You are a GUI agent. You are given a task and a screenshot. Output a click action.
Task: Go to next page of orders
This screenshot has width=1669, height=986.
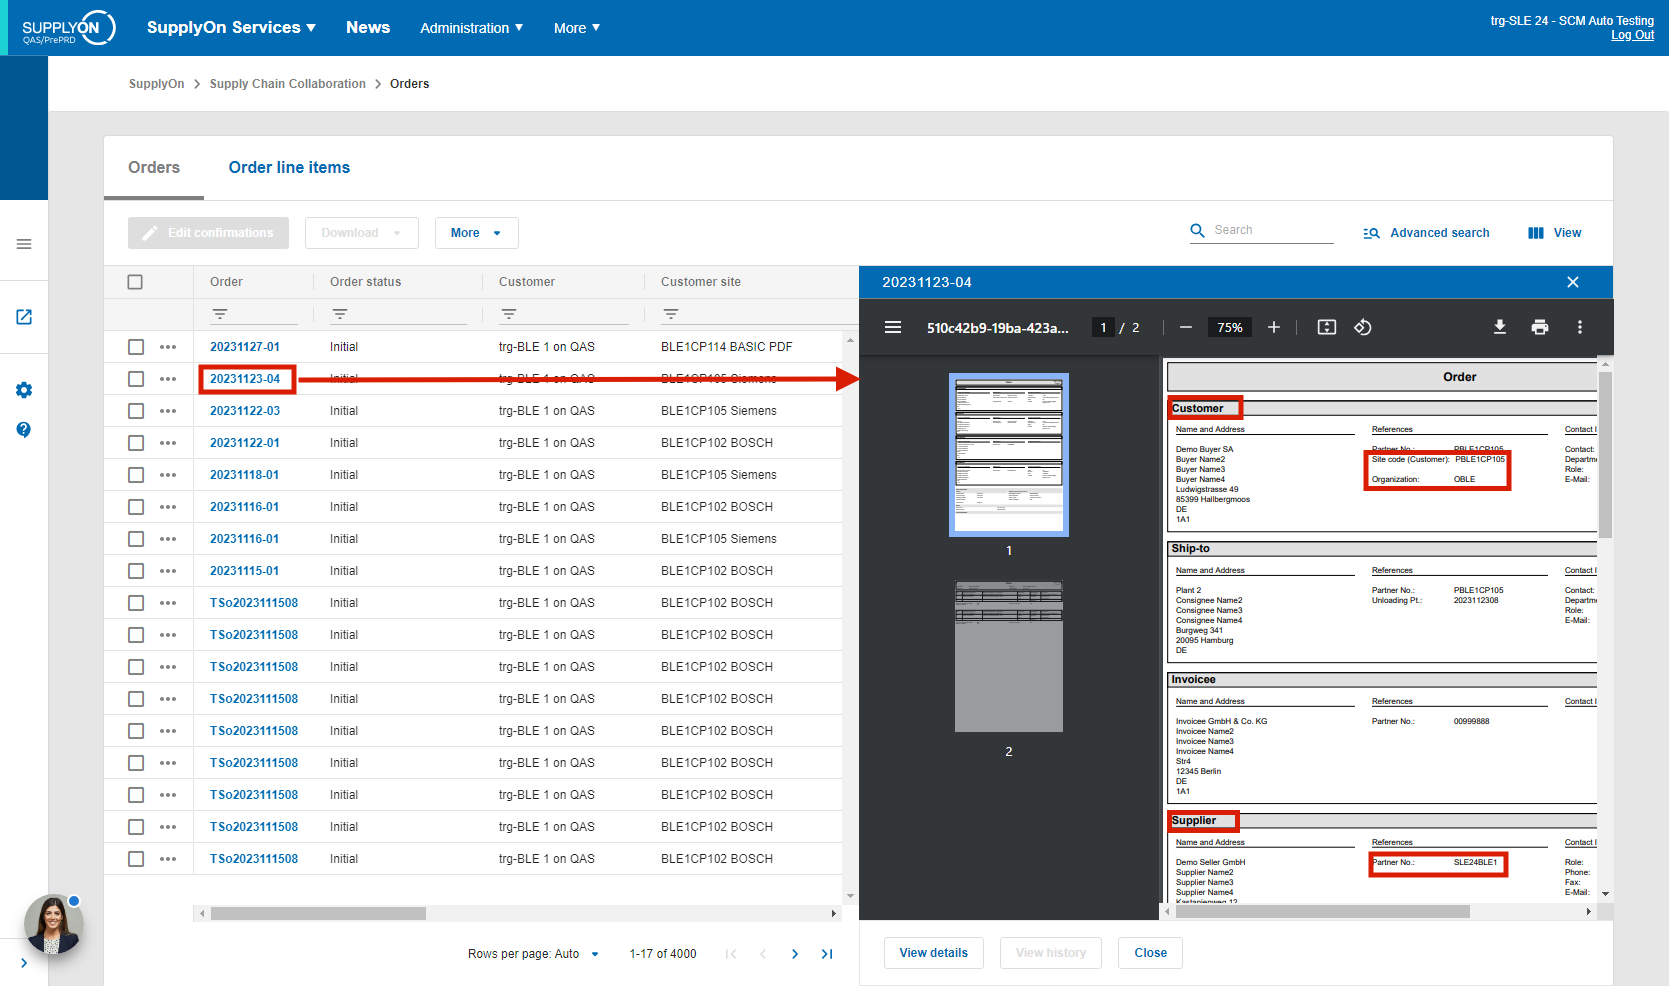coord(795,954)
